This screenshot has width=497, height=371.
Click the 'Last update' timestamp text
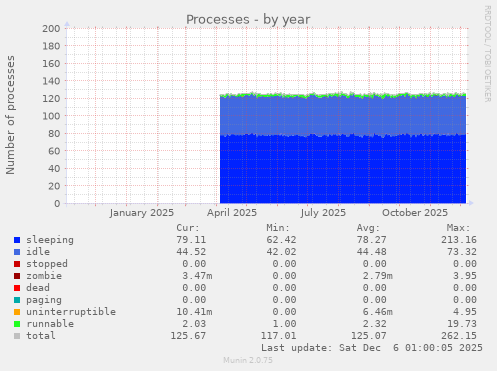click(x=372, y=348)
